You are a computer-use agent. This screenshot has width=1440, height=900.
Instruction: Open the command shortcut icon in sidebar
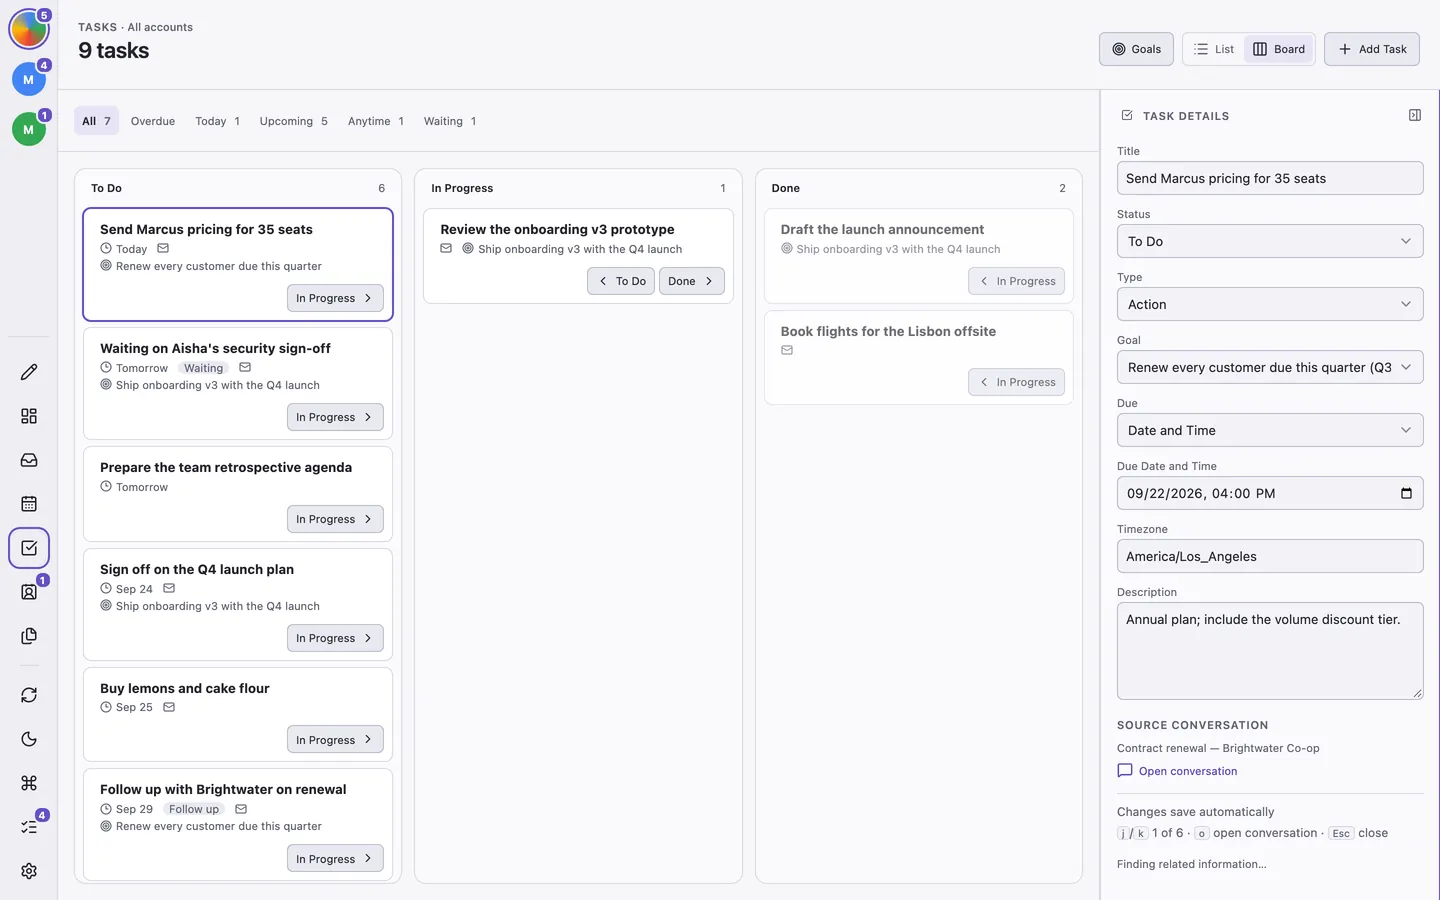29,783
